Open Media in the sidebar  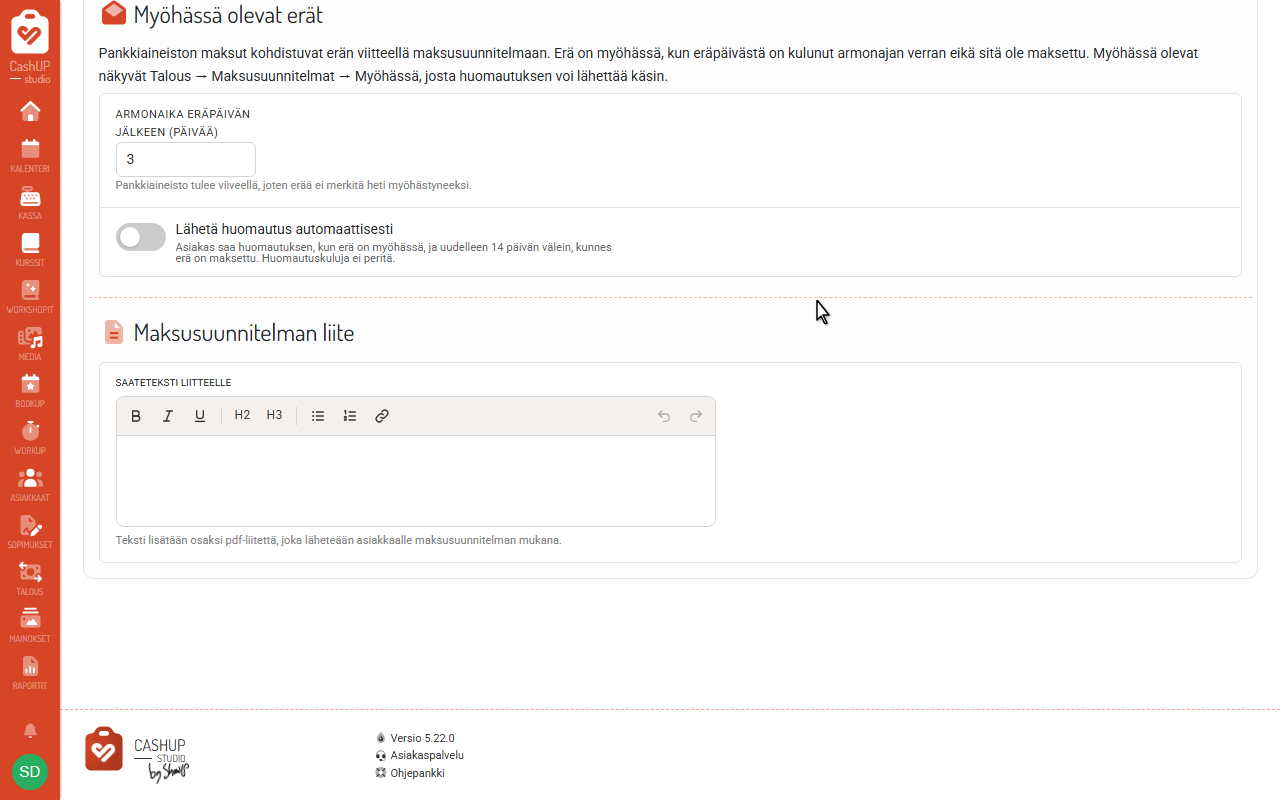(x=30, y=343)
